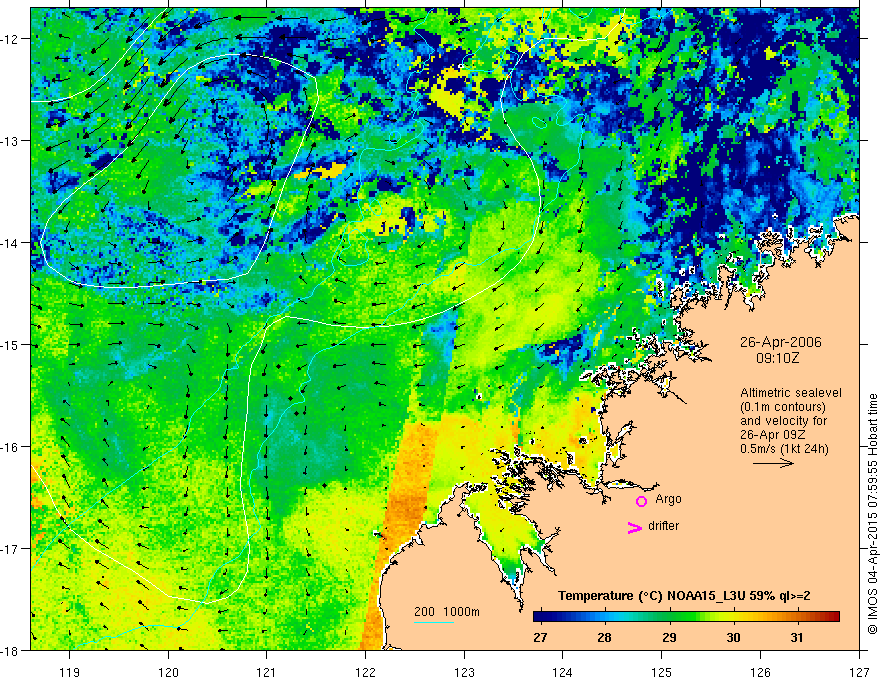Click the magenta drifter arrowhead legend marker
Image resolution: width=880 pixels, height=680 pixels.
point(634,527)
